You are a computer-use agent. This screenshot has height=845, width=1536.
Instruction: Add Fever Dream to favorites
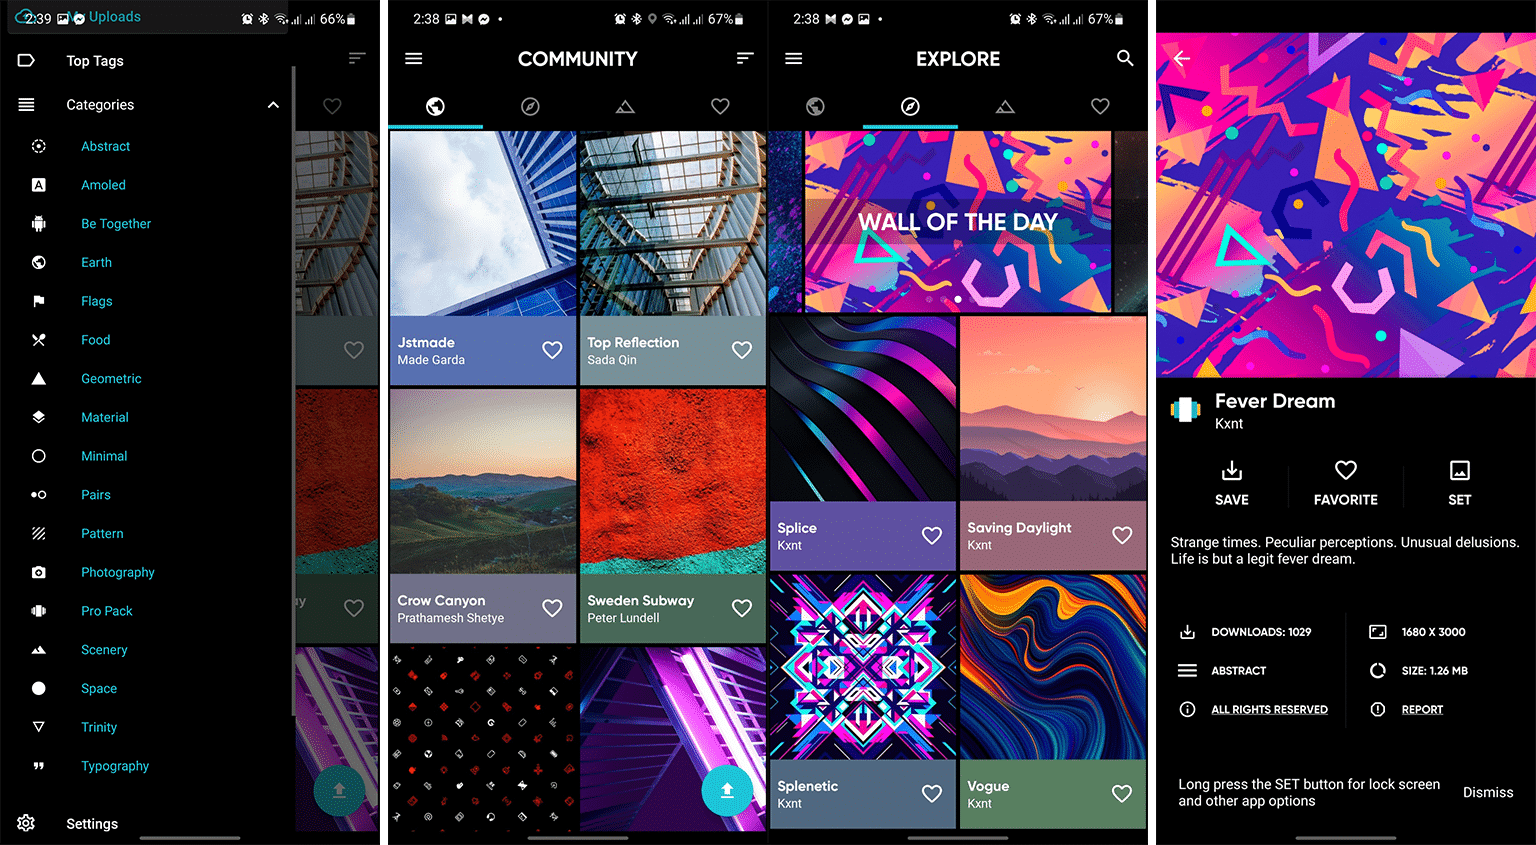click(x=1345, y=483)
